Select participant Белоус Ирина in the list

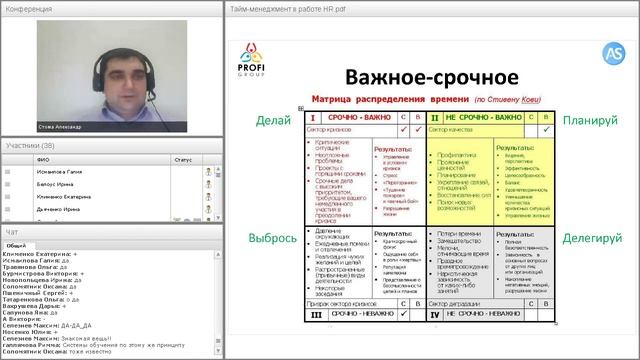click(55, 184)
